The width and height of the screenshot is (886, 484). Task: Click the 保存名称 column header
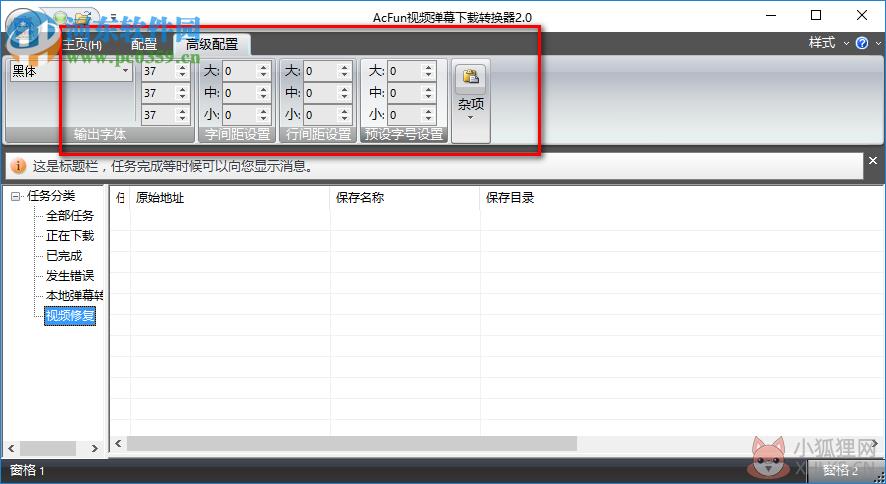point(405,198)
